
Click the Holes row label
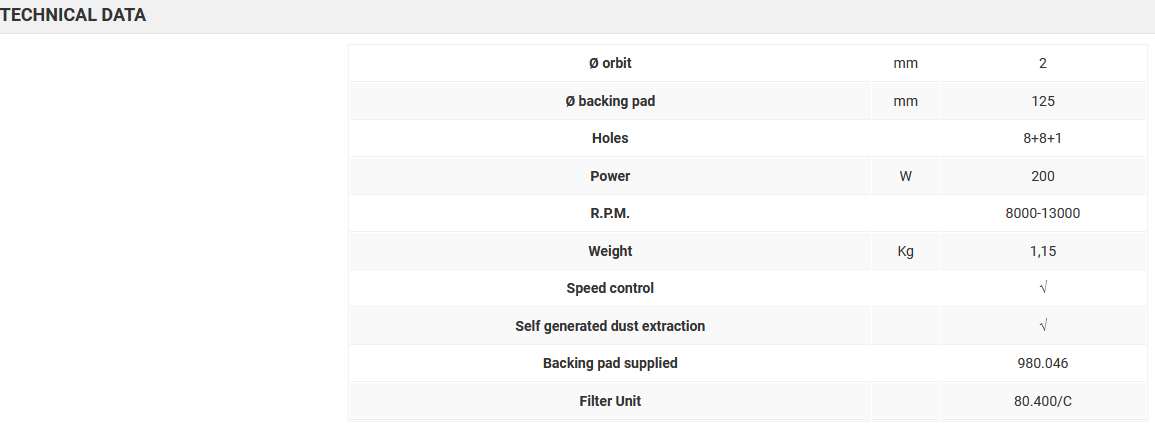(610, 138)
